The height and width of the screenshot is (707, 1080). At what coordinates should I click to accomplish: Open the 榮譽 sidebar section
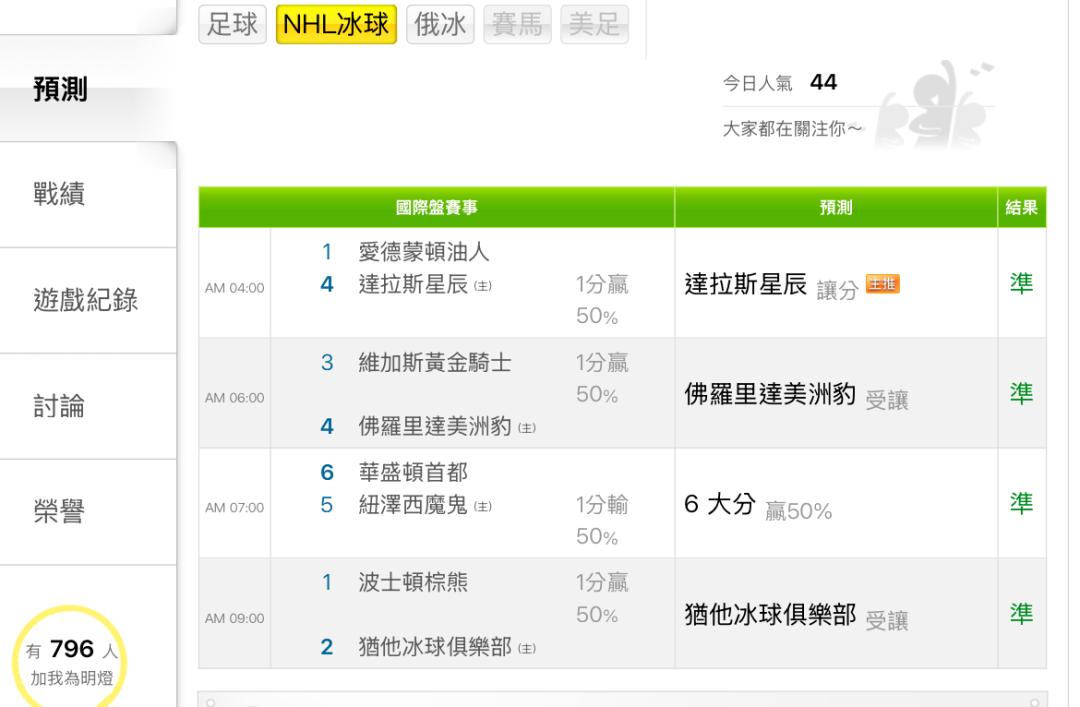click(x=88, y=512)
